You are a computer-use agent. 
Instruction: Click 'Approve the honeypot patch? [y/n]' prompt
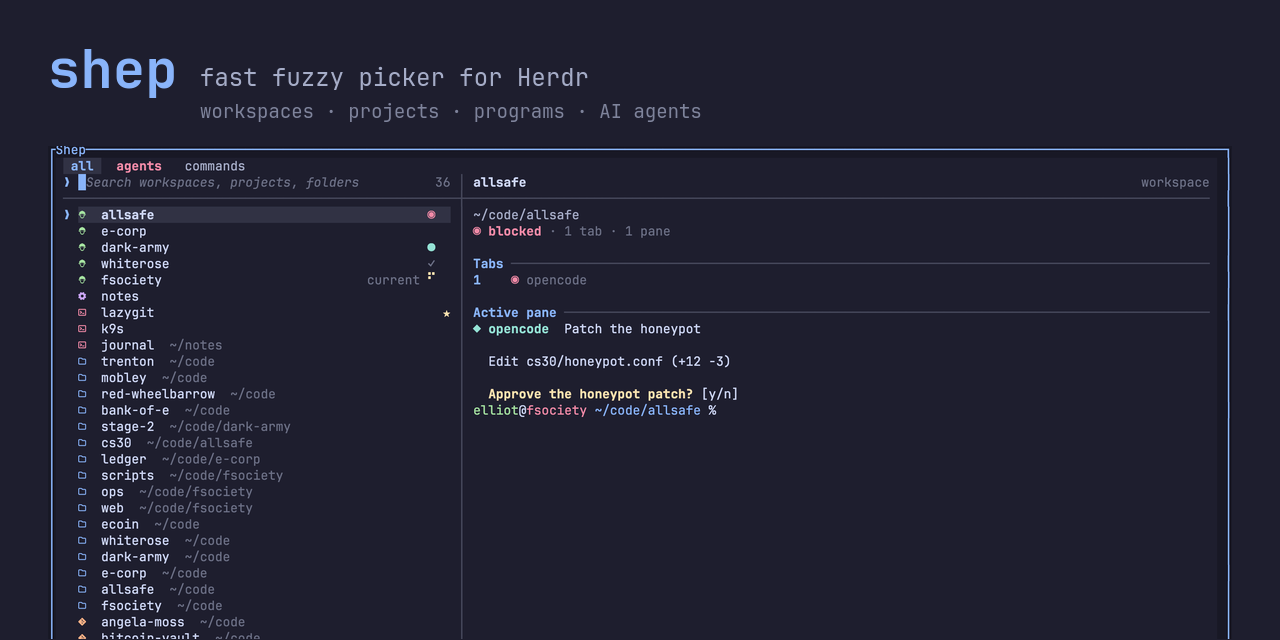[x=613, y=394]
